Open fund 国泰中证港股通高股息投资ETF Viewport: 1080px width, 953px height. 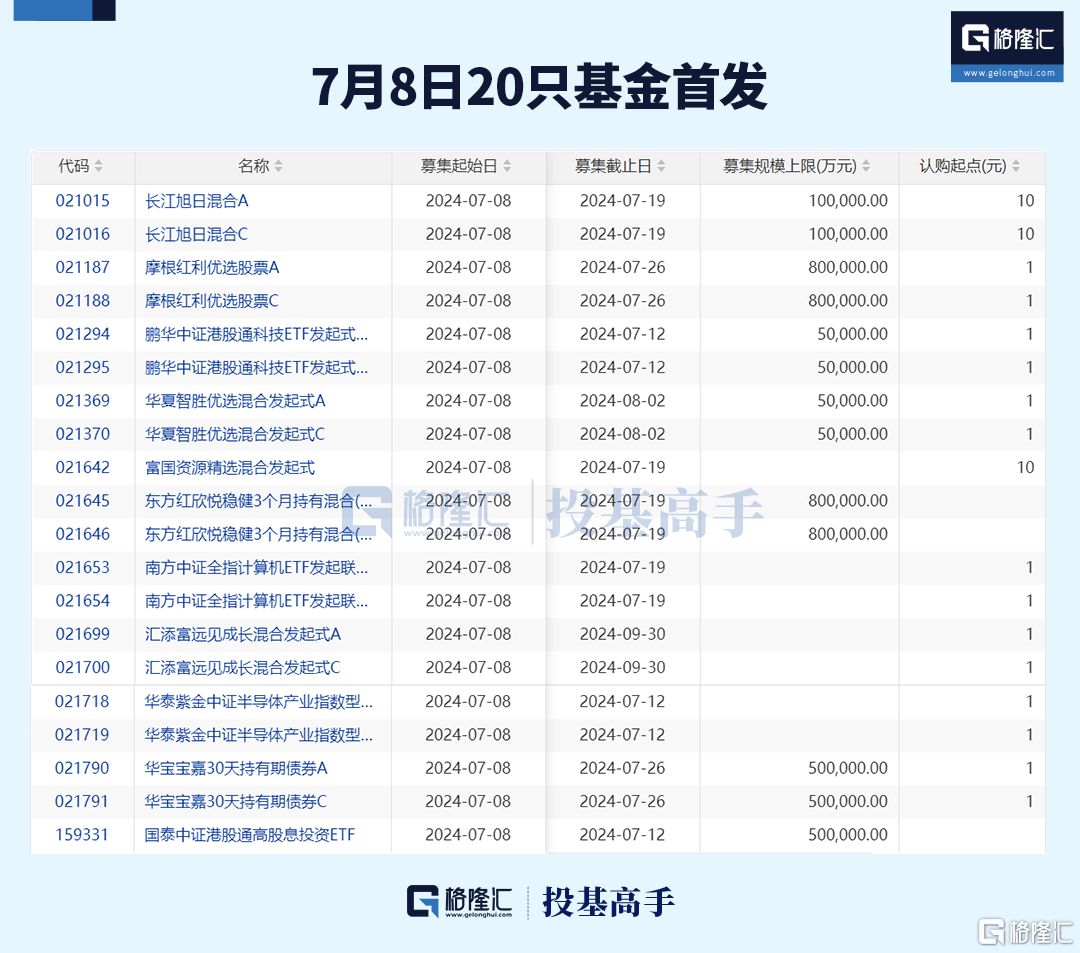coord(249,835)
